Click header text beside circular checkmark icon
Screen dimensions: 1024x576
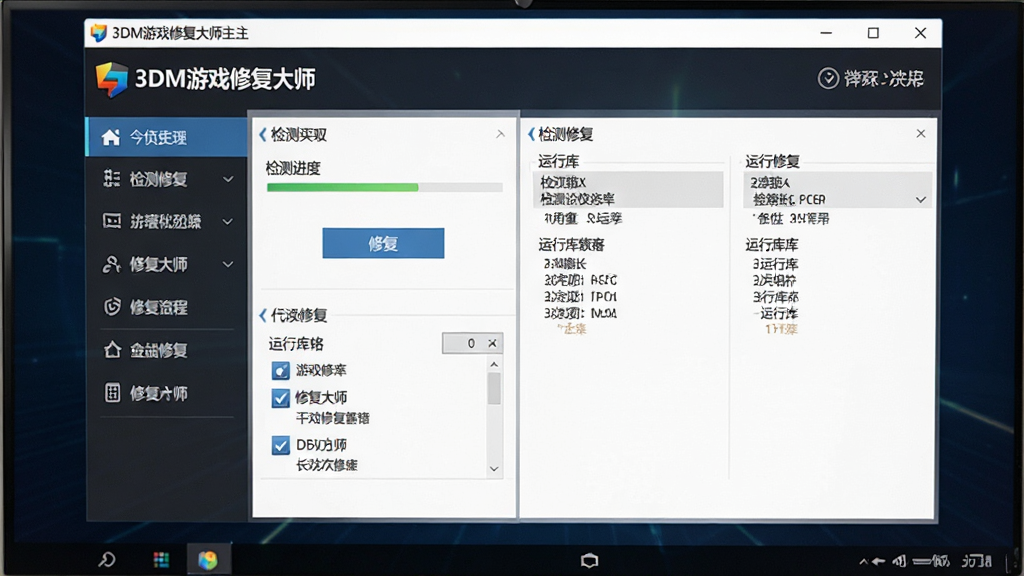[884, 79]
